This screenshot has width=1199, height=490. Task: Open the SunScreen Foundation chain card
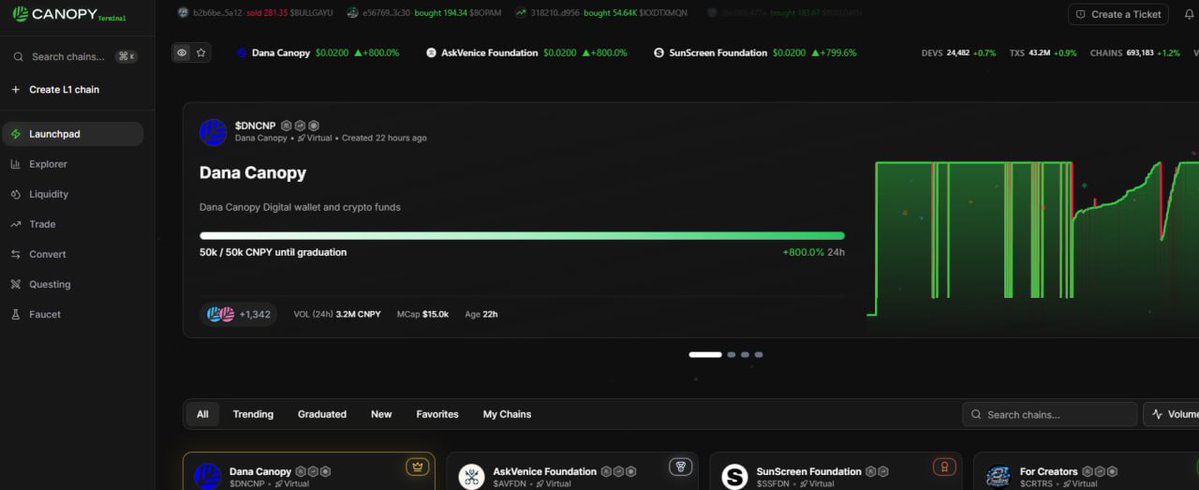(836, 471)
